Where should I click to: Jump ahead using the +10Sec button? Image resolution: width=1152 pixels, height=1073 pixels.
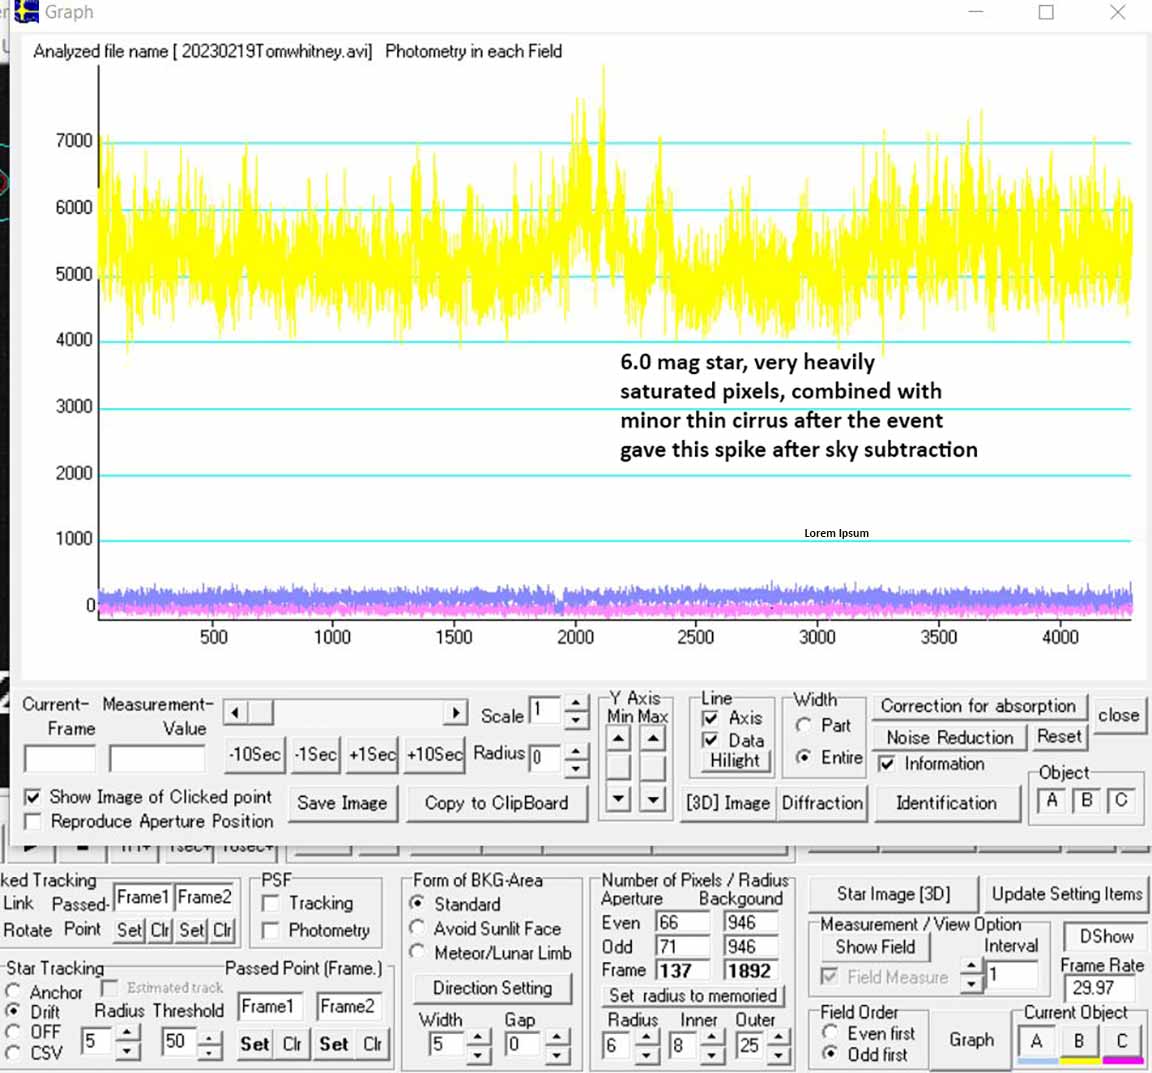[434, 755]
